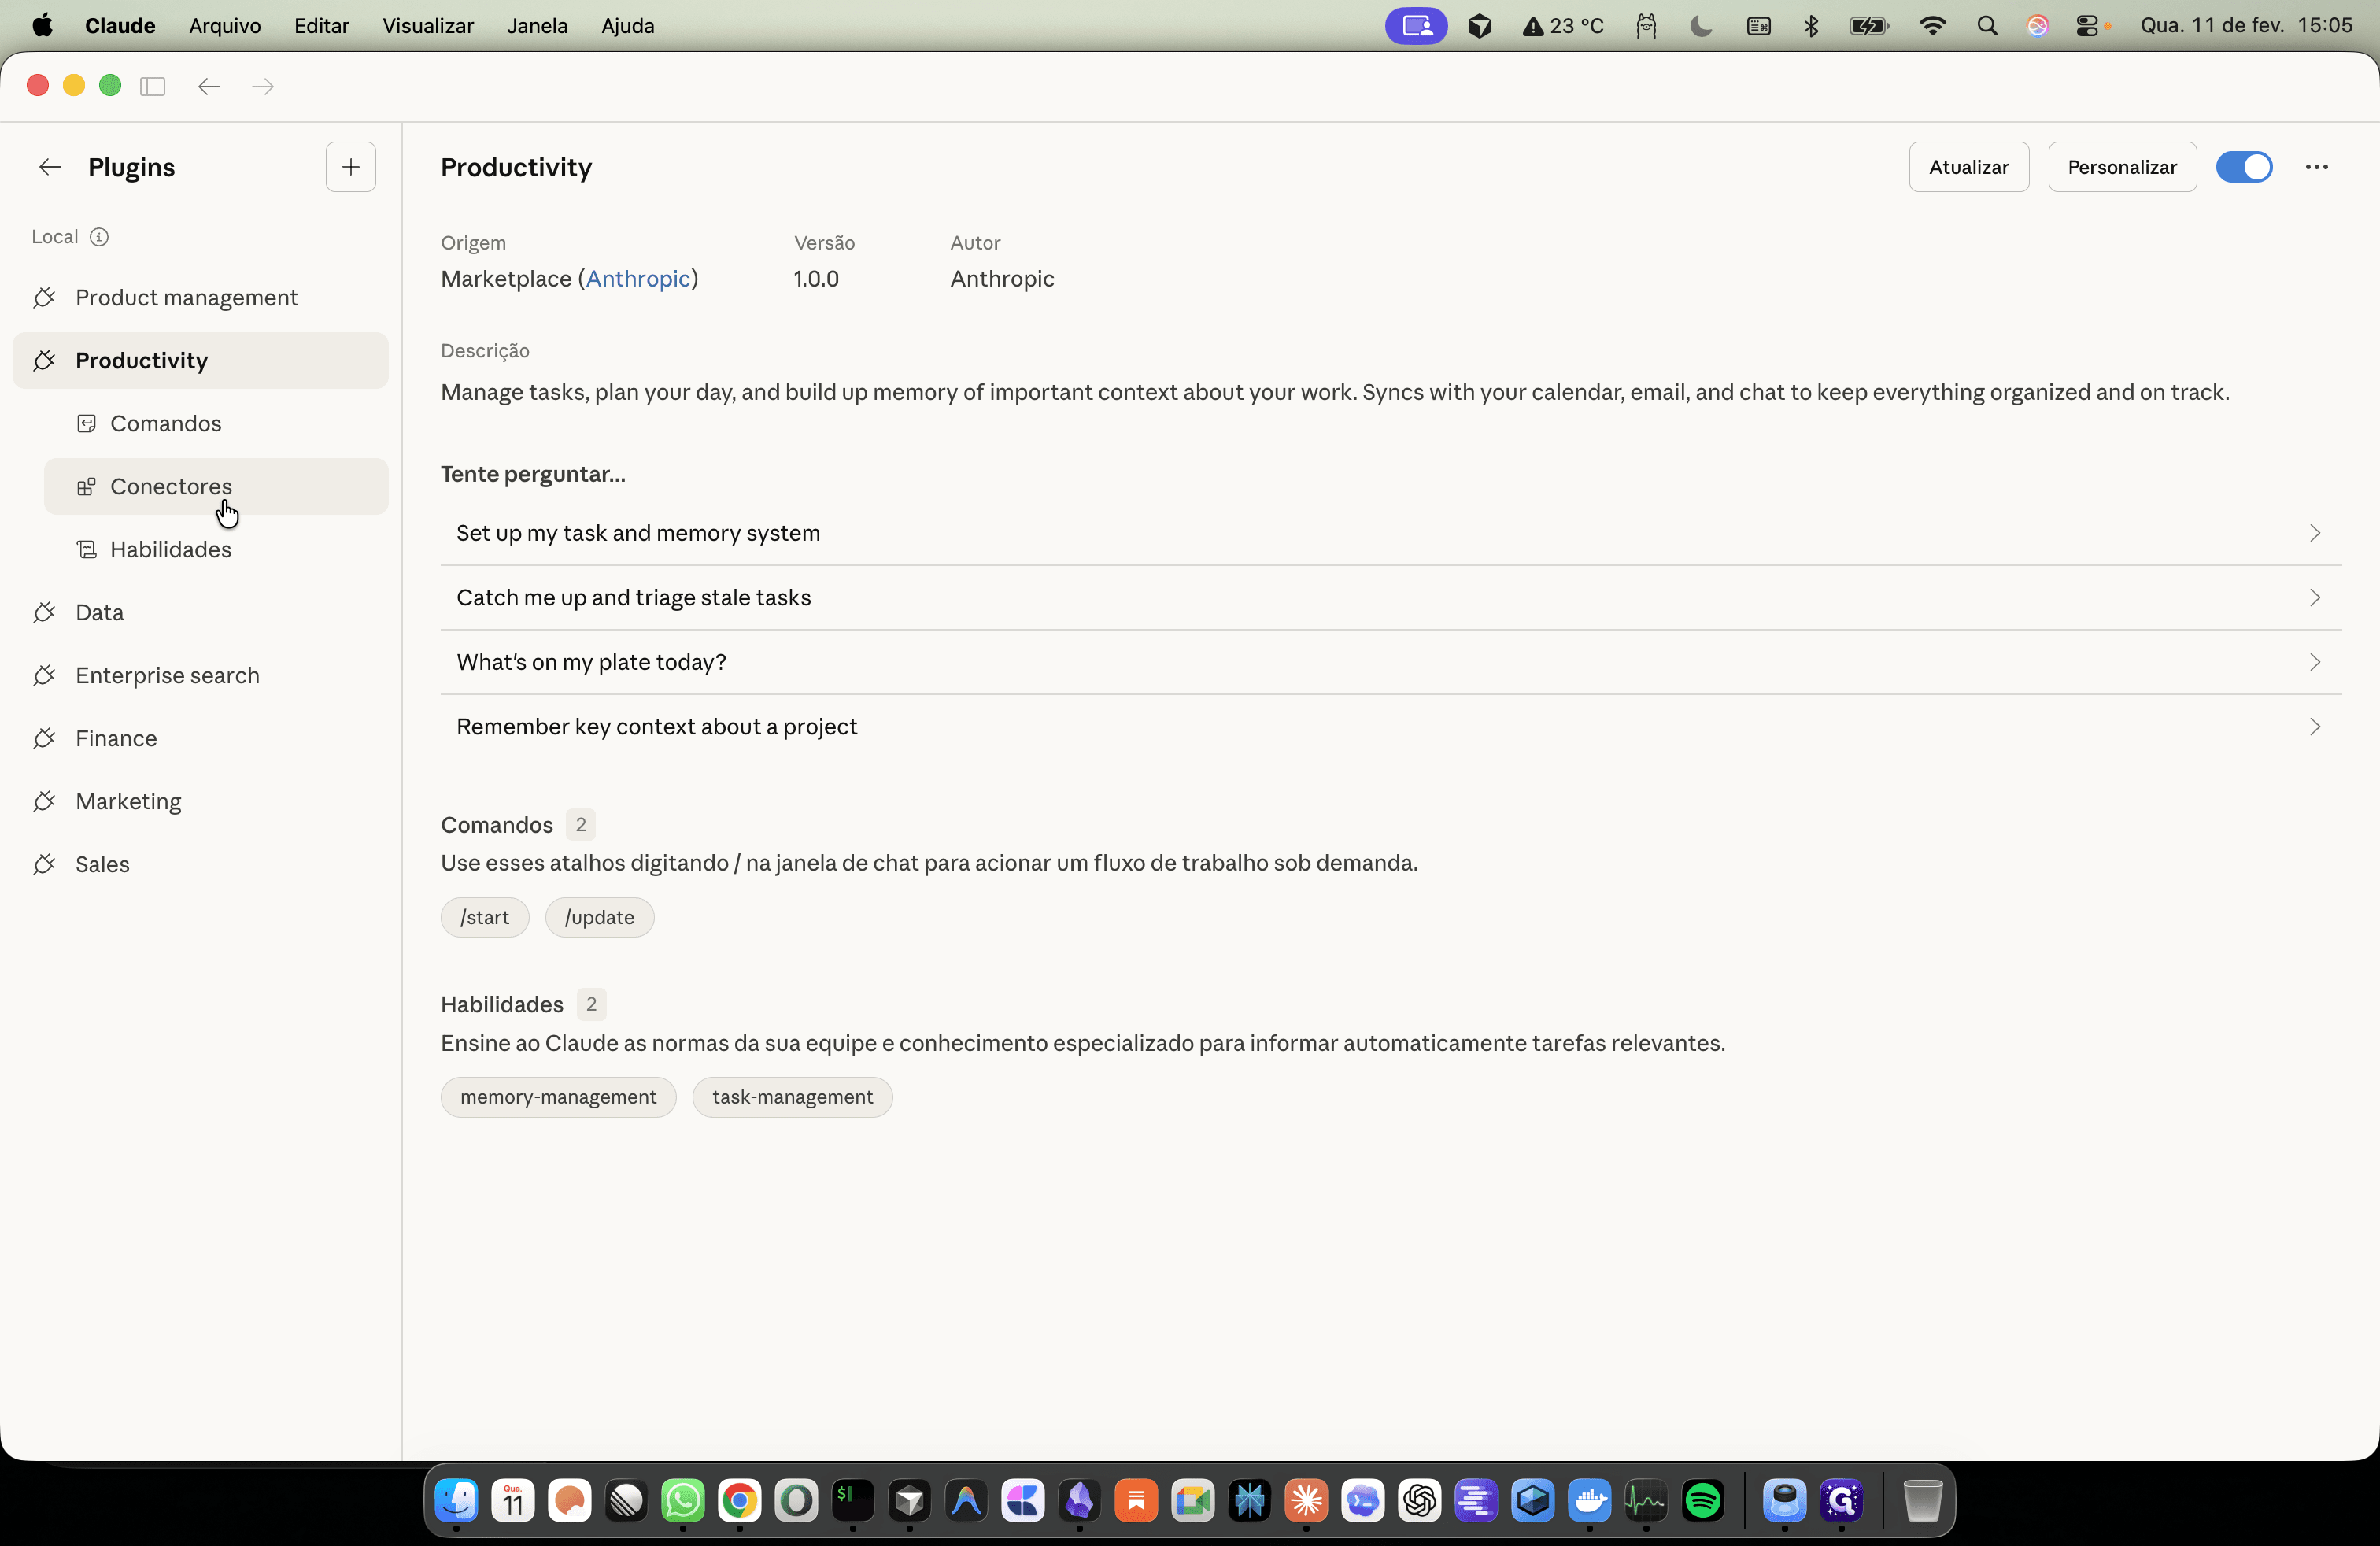This screenshot has height=1546, width=2380.
Task: Select the Finance plugin
Action: [200, 738]
